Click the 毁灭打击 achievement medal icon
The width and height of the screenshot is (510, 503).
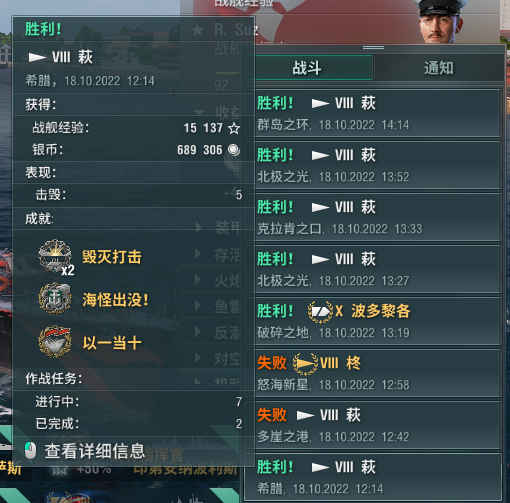[55, 256]
